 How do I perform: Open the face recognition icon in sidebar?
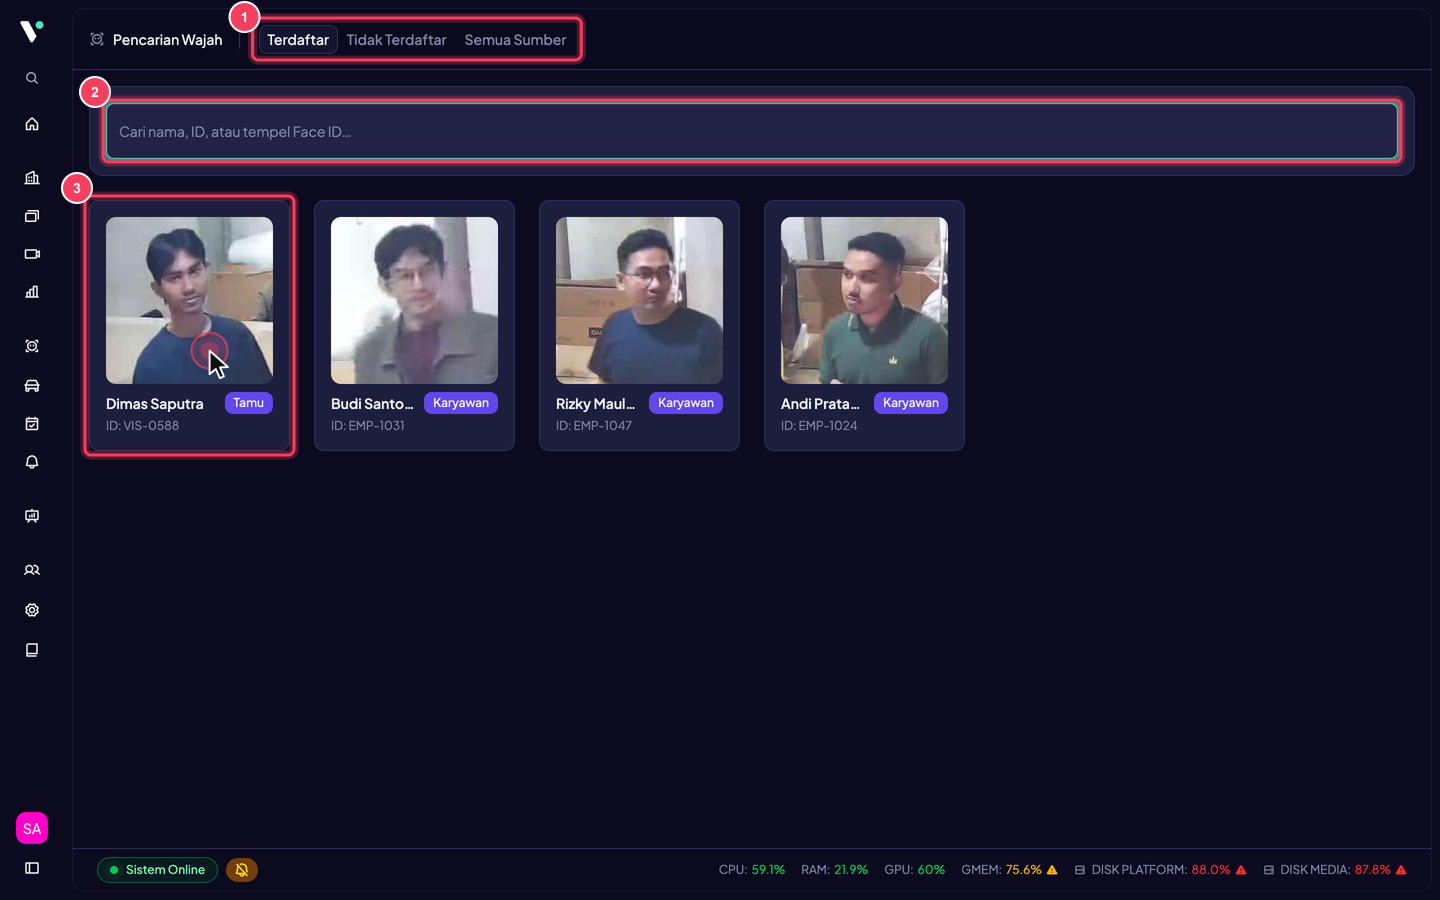coord(32,346)
